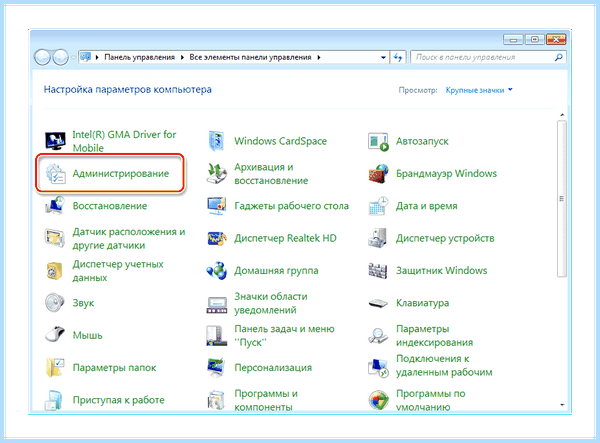This screenshot has width=600, height=443.
Task: Click the Мышь mouse icon
Action: coord(55,335)
